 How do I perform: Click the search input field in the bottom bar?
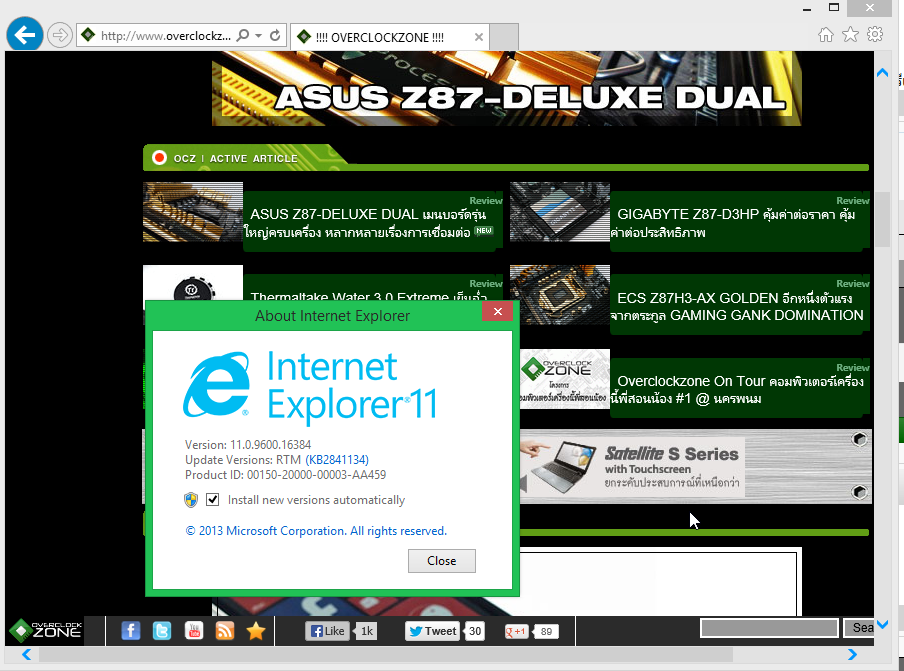click(769, 628)
